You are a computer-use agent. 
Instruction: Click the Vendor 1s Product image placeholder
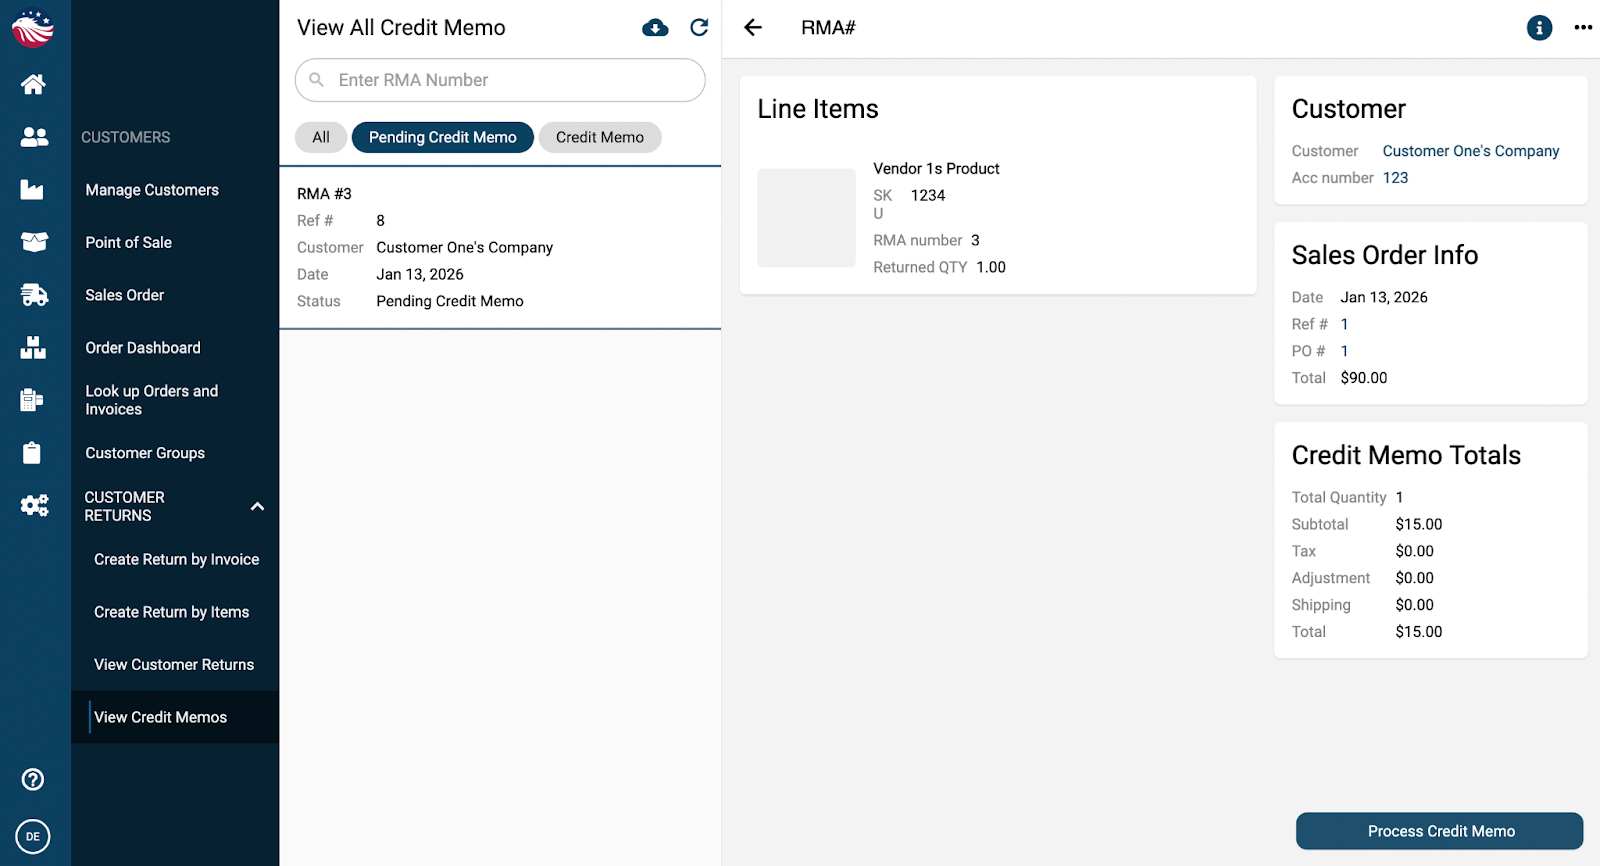tap(806, 218)
